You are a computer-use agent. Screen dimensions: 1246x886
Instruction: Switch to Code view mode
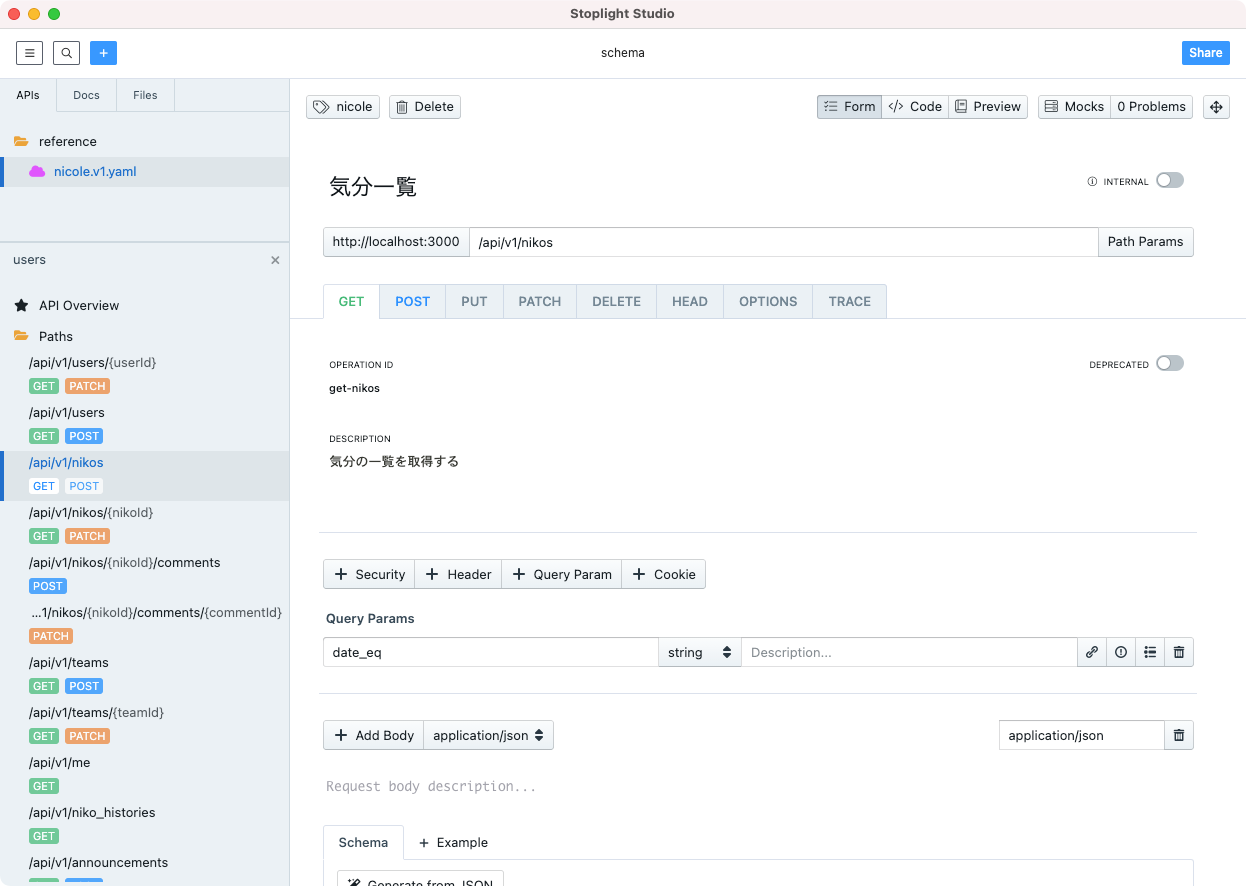click(915, 107)
